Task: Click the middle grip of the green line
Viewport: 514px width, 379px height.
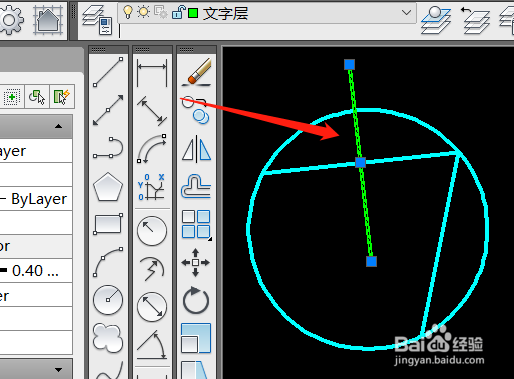Action: point(360,162)
